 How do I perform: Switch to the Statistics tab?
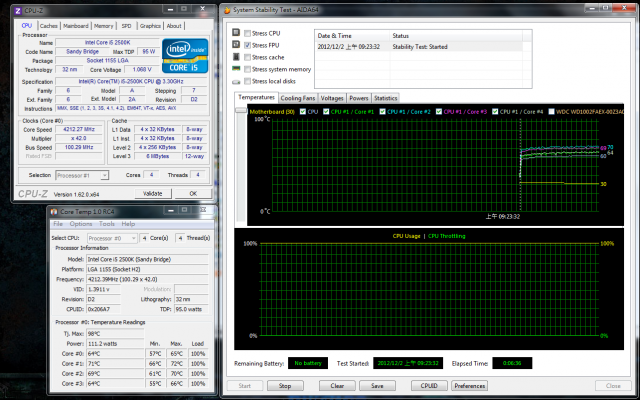(x=385, y=98)
